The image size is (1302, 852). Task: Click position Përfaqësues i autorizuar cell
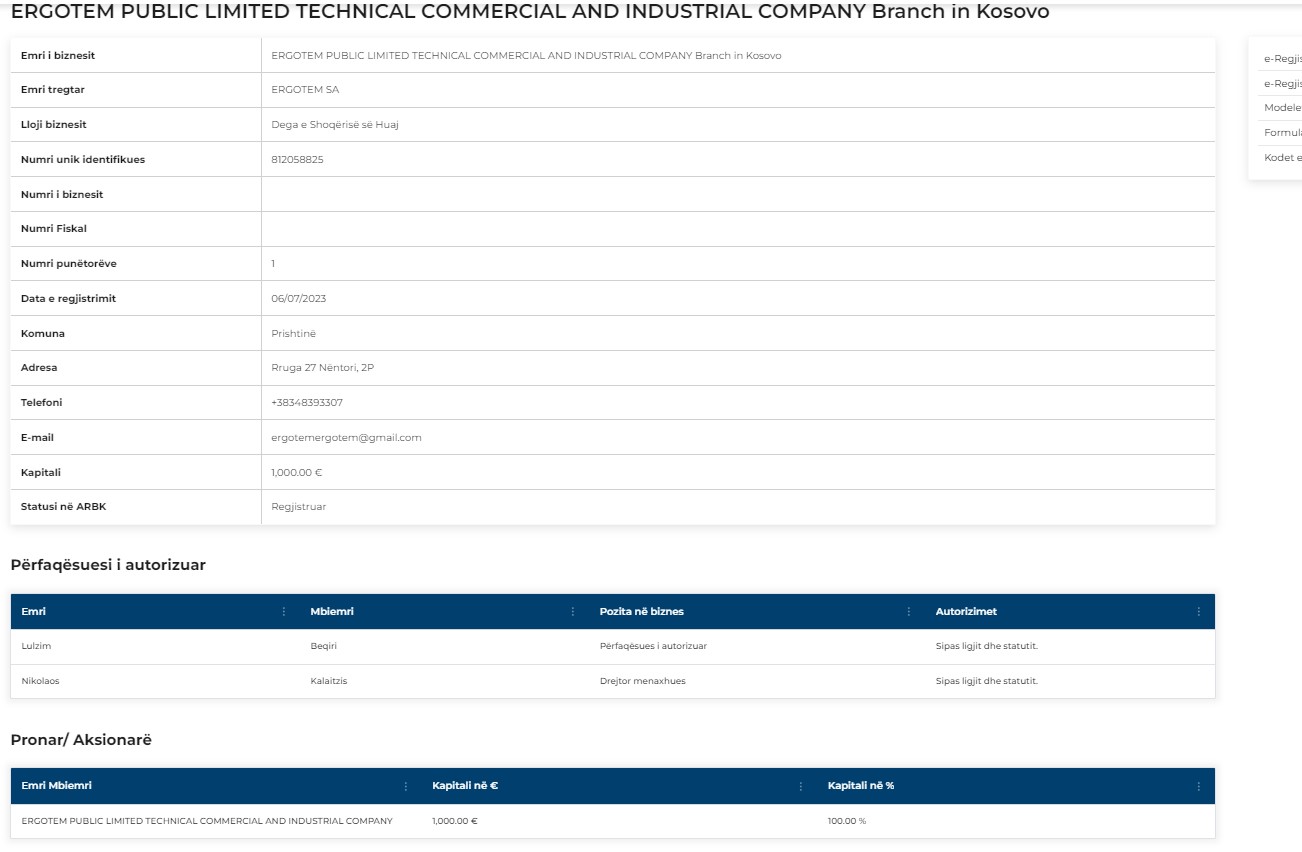pos(653,646)
